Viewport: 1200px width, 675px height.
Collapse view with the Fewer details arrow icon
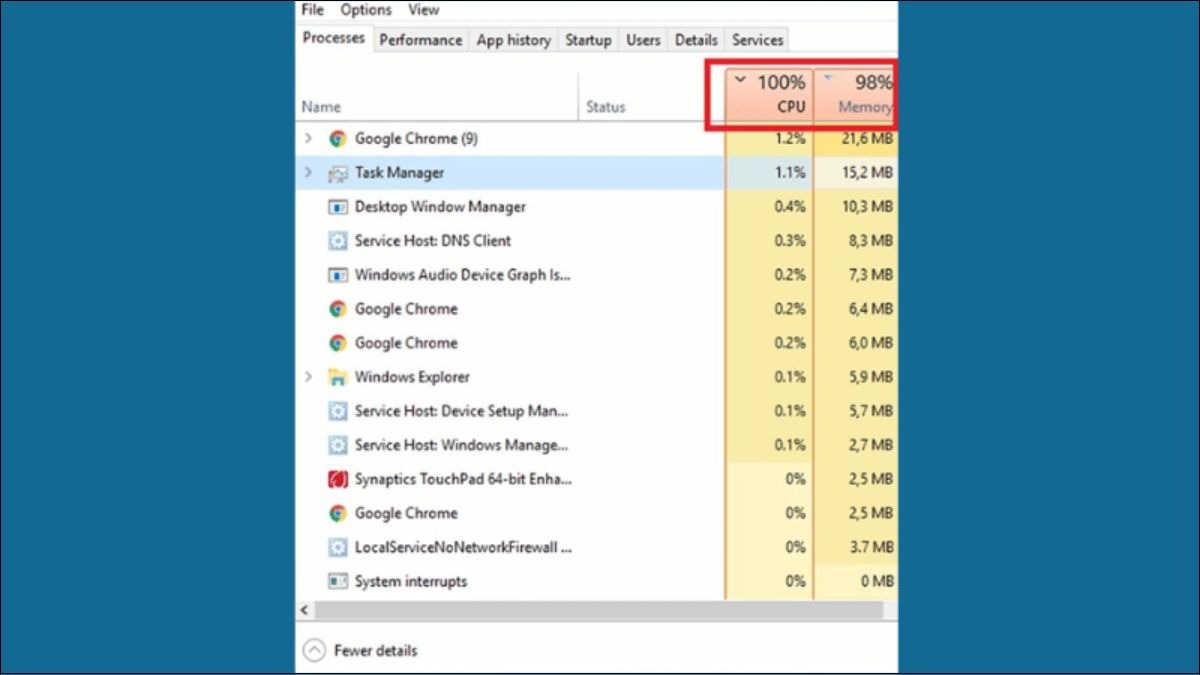click(314, 651)
